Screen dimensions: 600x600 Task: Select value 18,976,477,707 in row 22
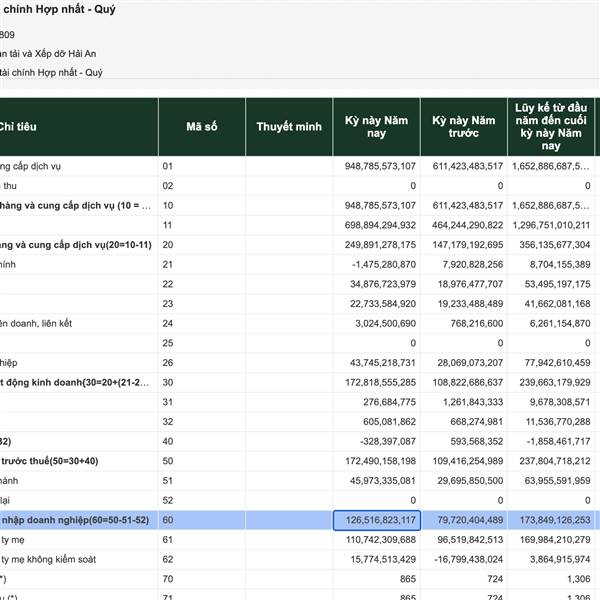click(x=470, y=284)
